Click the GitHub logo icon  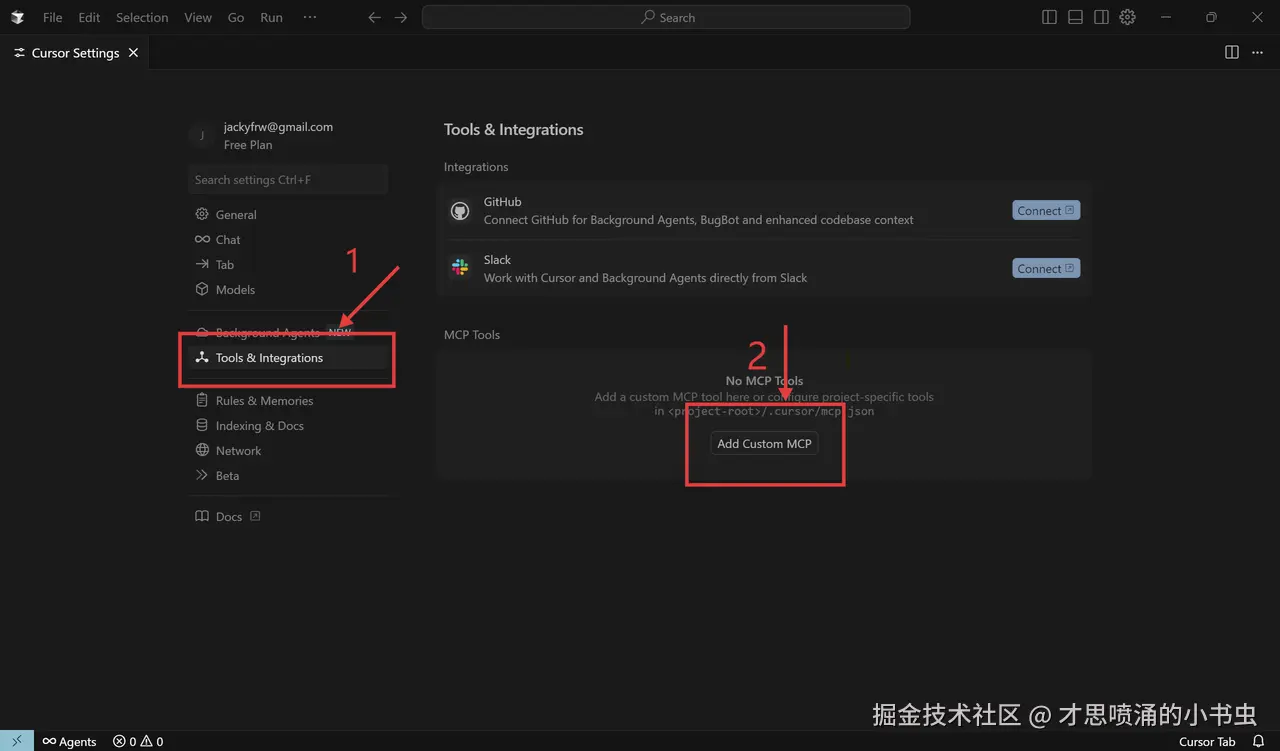click(x=460, y=211)
